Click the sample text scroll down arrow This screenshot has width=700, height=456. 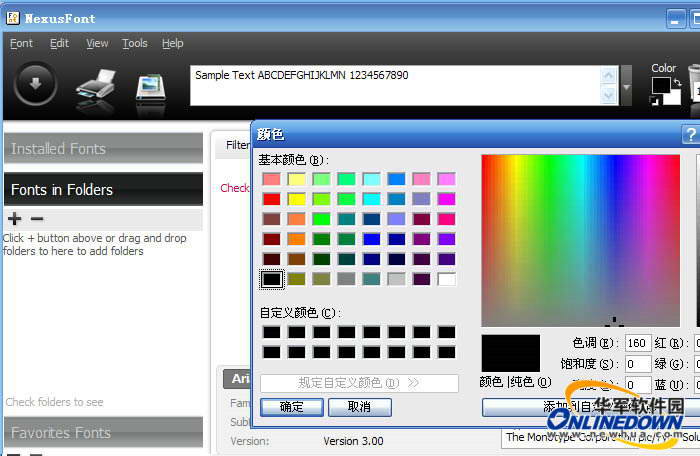coord(608,95)
